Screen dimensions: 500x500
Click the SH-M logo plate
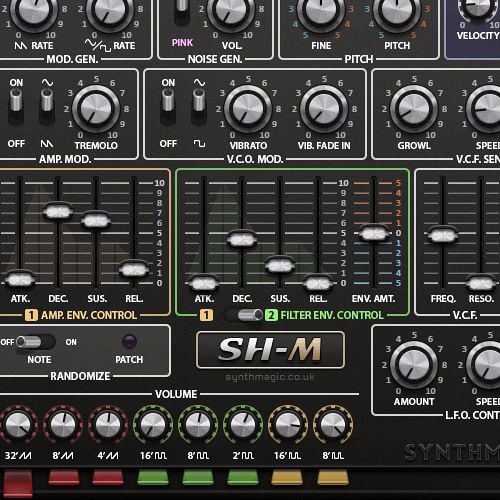pos(270,350)
